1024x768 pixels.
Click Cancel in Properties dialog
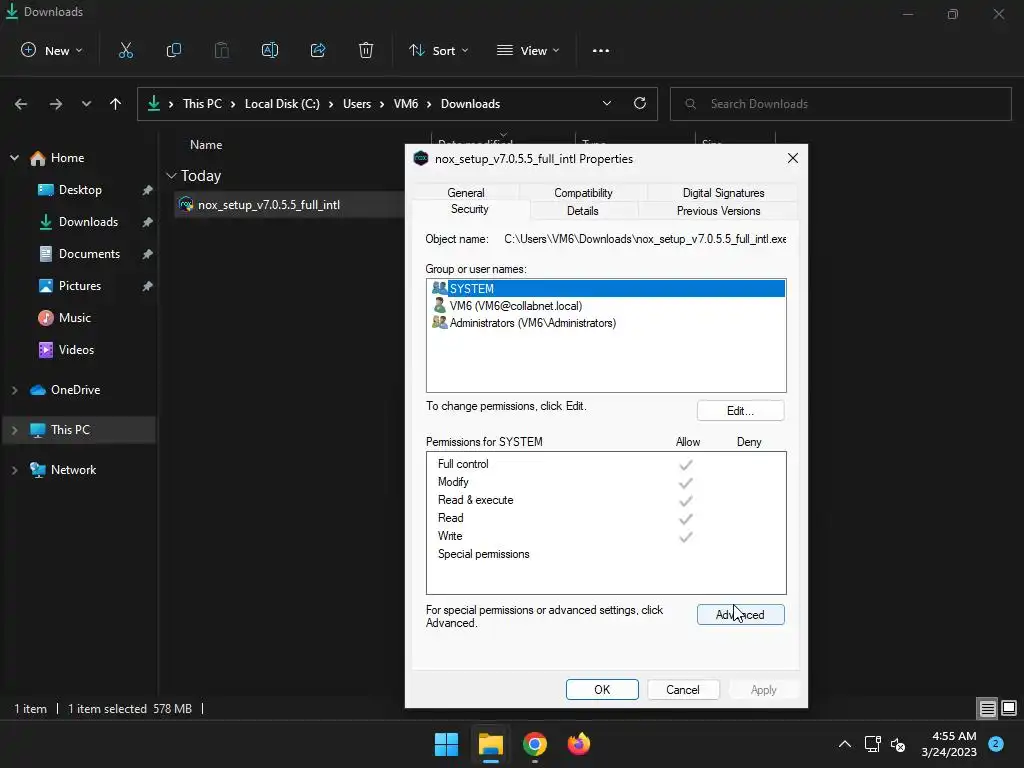pyautogui.click(x=683, y=690)
